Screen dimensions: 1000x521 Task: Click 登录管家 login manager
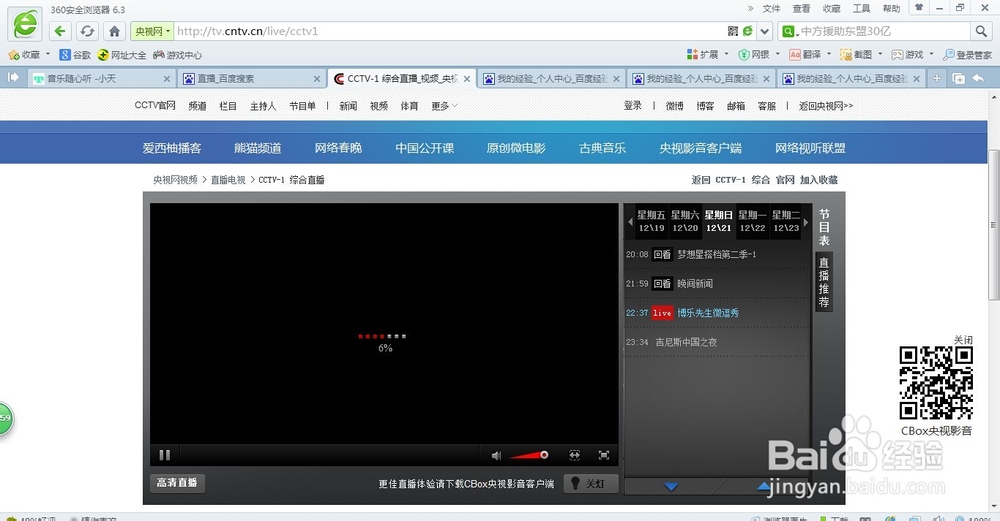point(967,55)
